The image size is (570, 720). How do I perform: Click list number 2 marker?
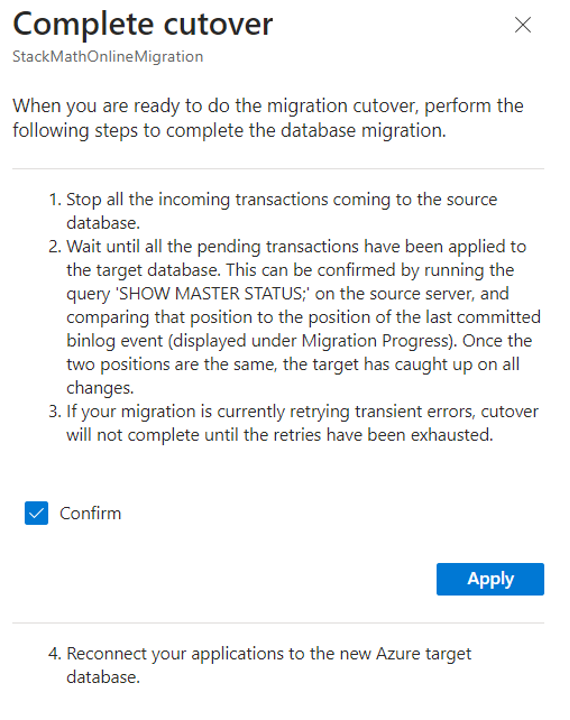pyautogui.click(x=55, y=247)
